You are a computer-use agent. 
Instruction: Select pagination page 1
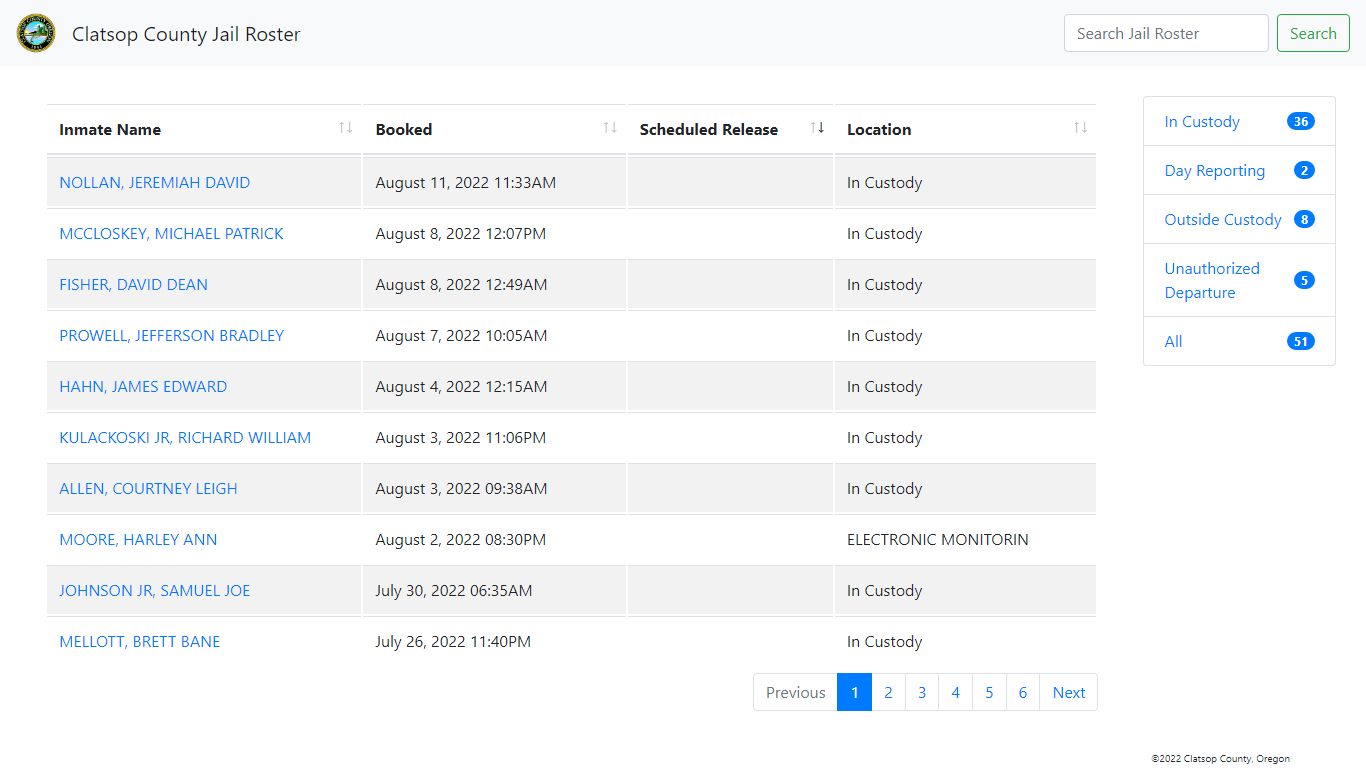pyautogui.click(x=854, y=692)
